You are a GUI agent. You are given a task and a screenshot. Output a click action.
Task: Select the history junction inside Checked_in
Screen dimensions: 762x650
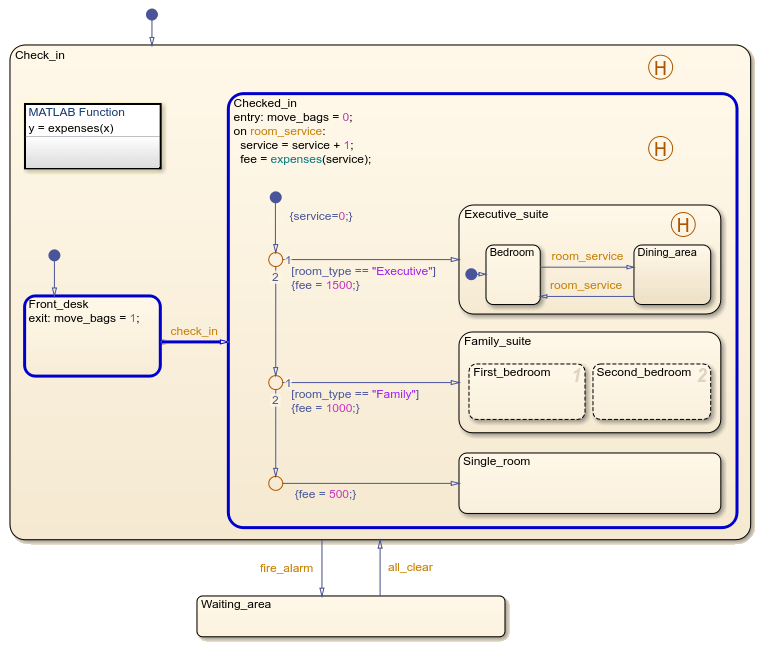point(660,149)
